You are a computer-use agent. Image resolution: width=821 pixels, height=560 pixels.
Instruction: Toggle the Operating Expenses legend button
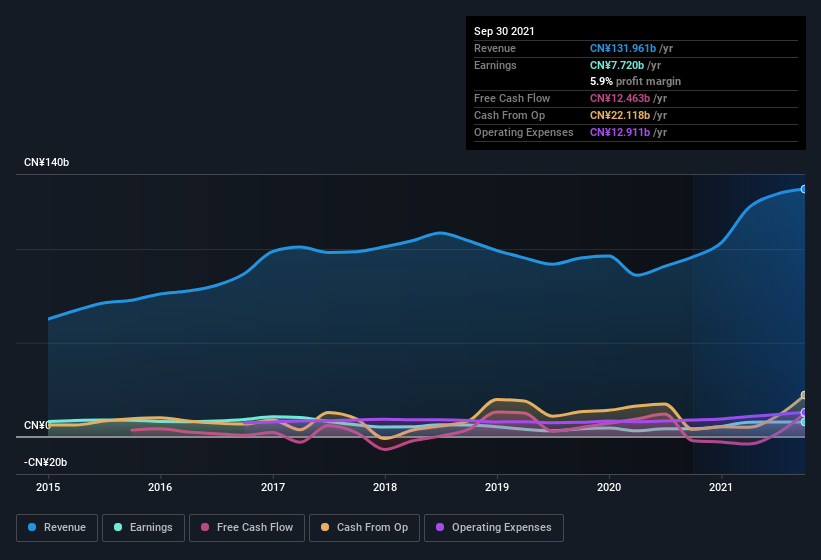coord(494,528)
